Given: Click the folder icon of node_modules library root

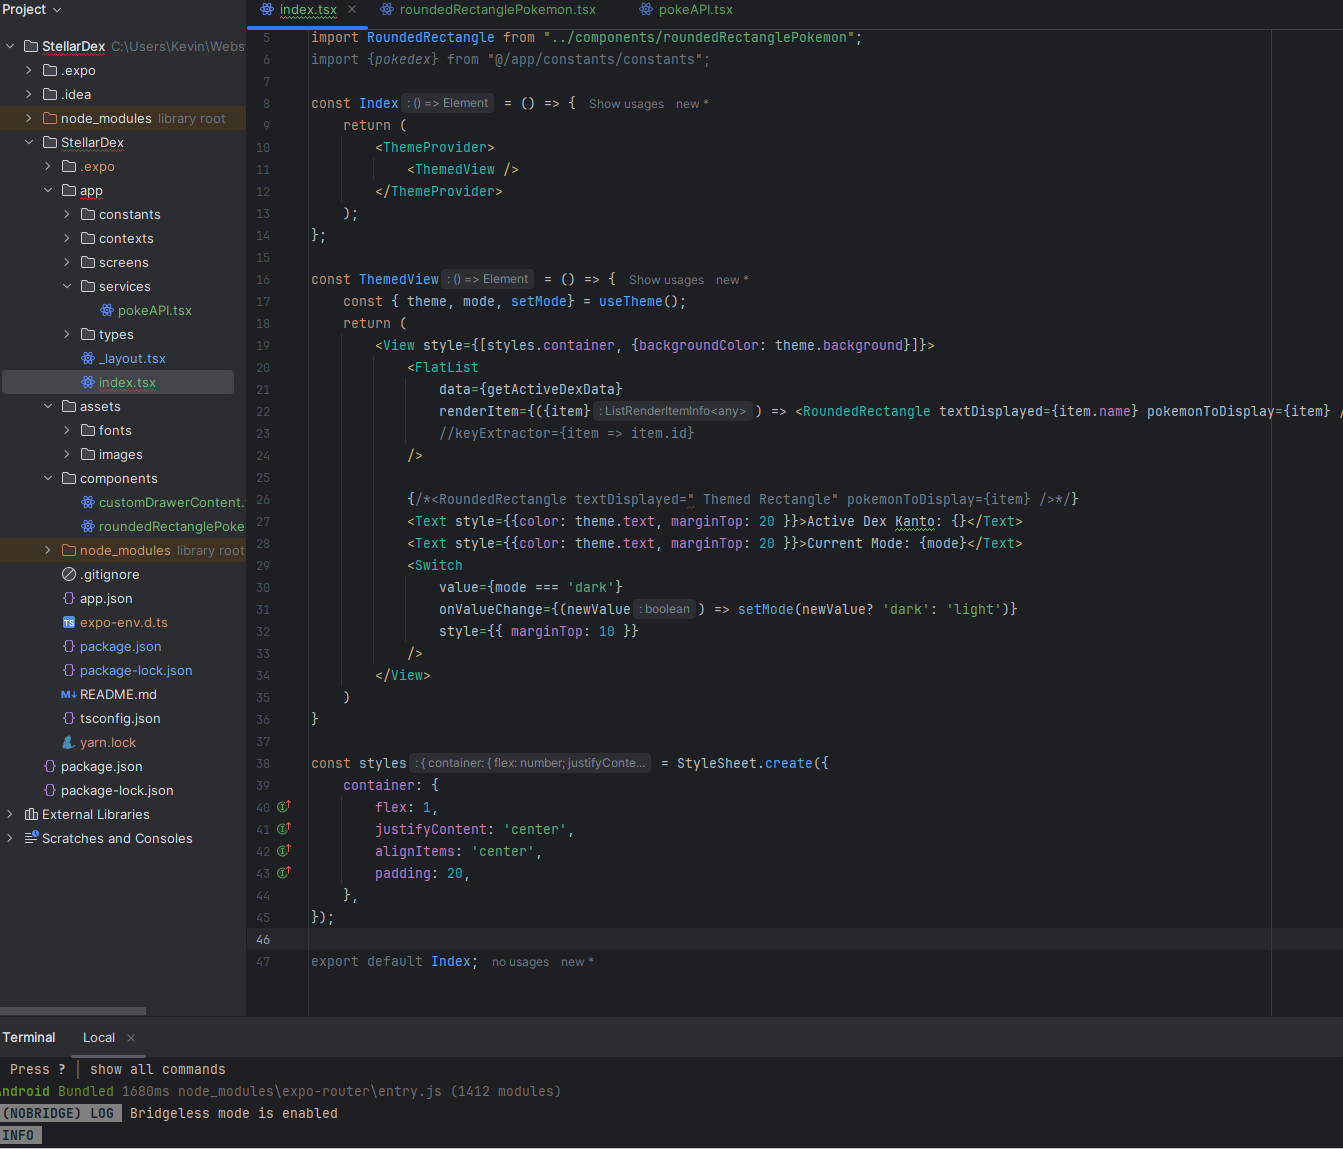Looking at the screenshot, I should click(50, 118).
